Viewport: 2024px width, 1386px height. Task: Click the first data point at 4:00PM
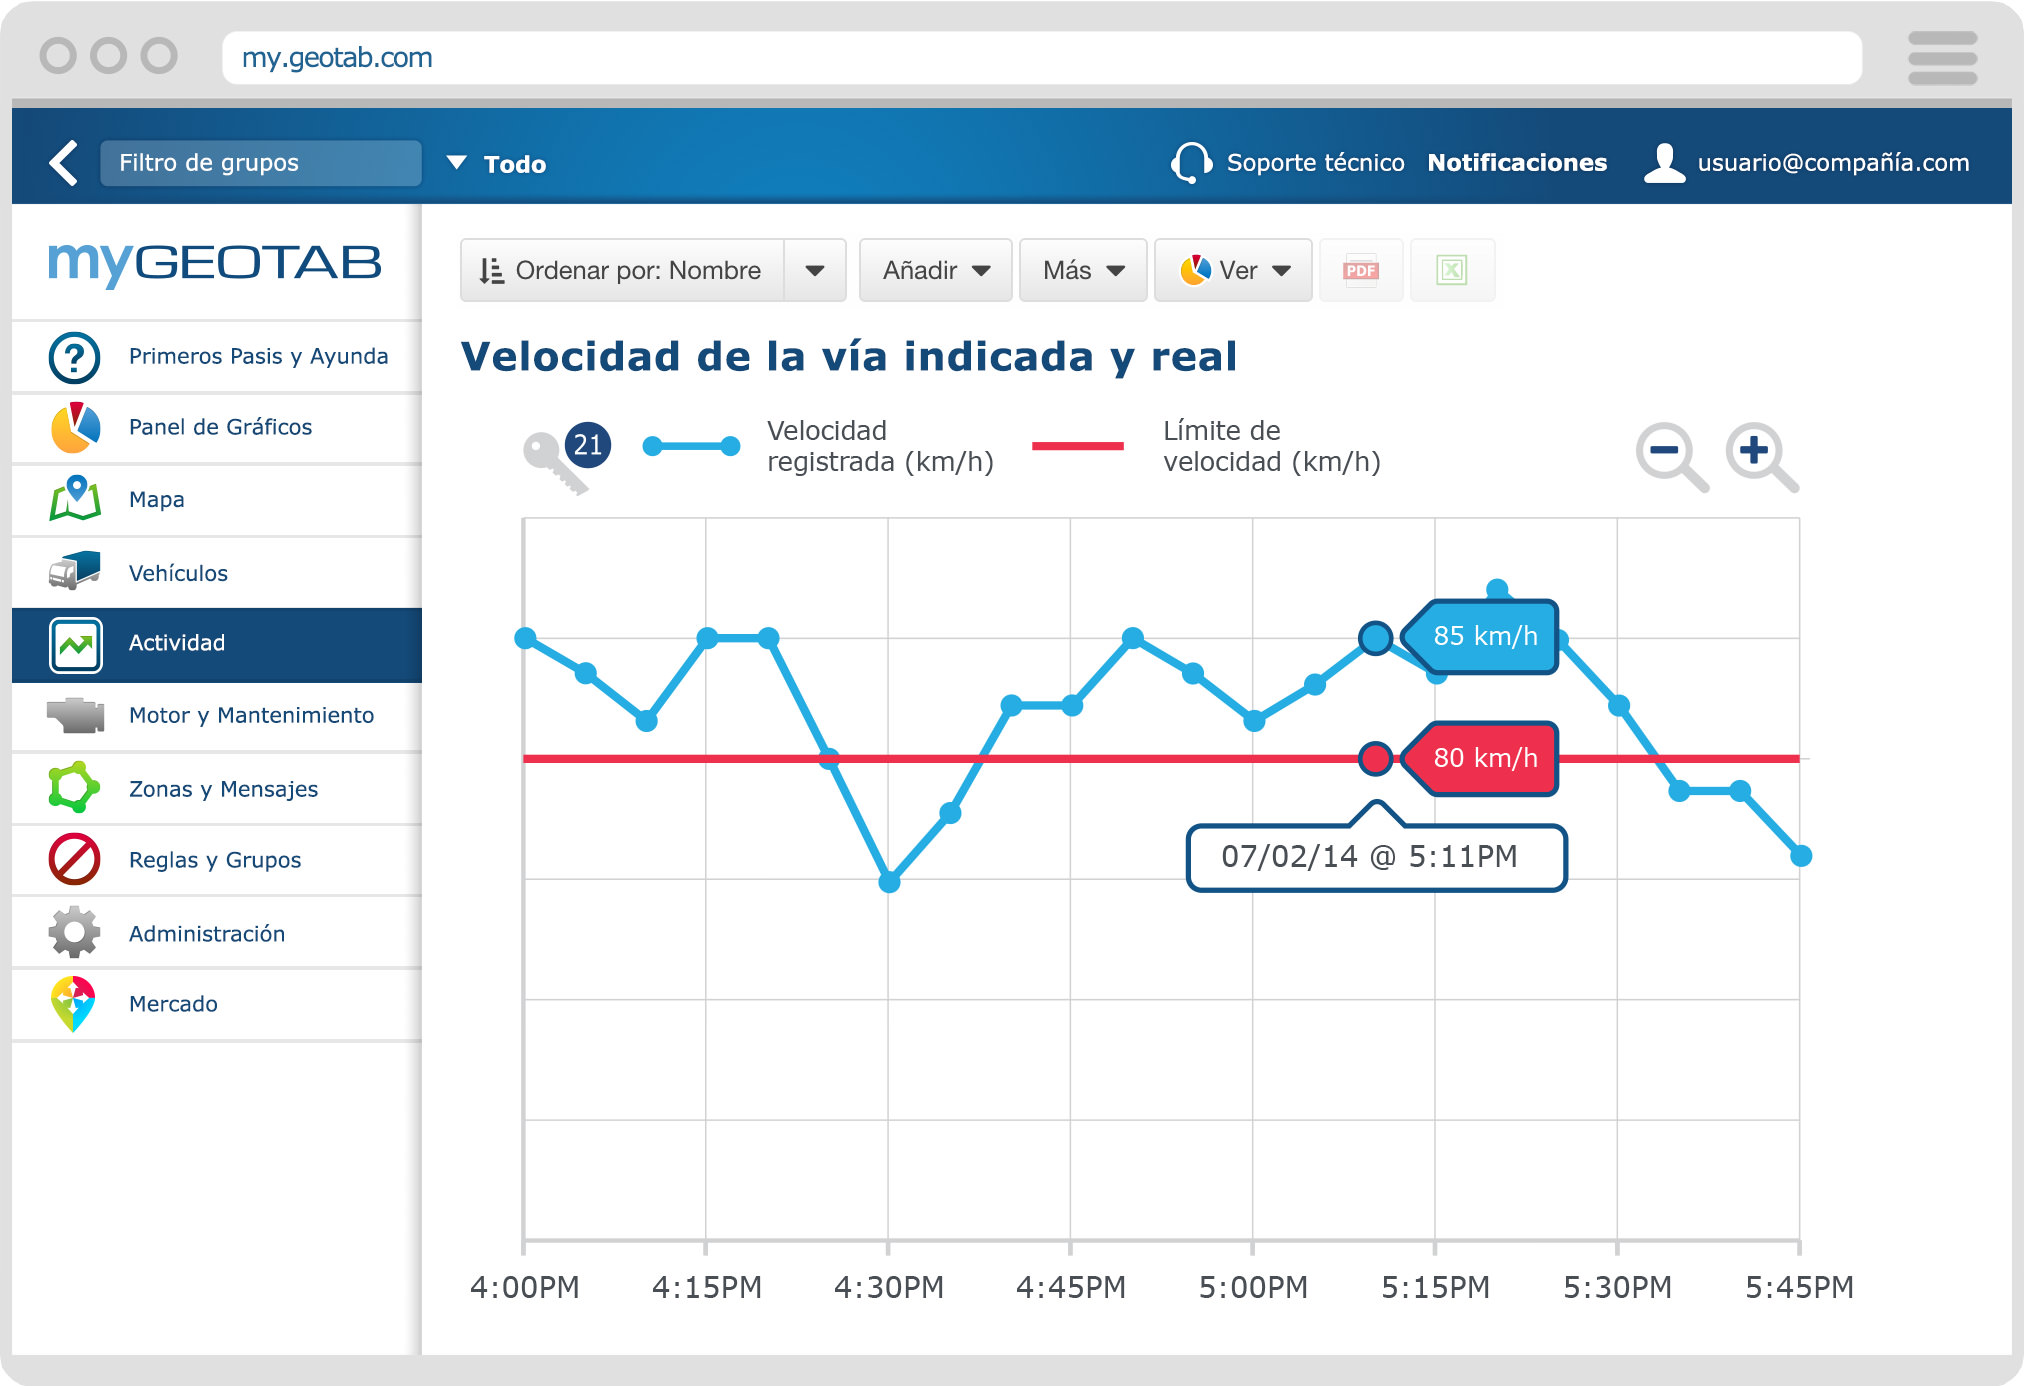click(525, 638)
